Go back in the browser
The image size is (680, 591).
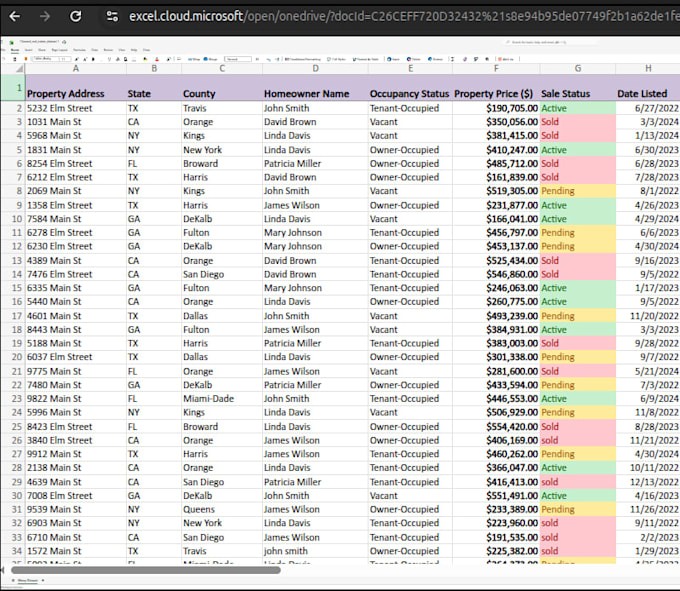pos(15,16)
